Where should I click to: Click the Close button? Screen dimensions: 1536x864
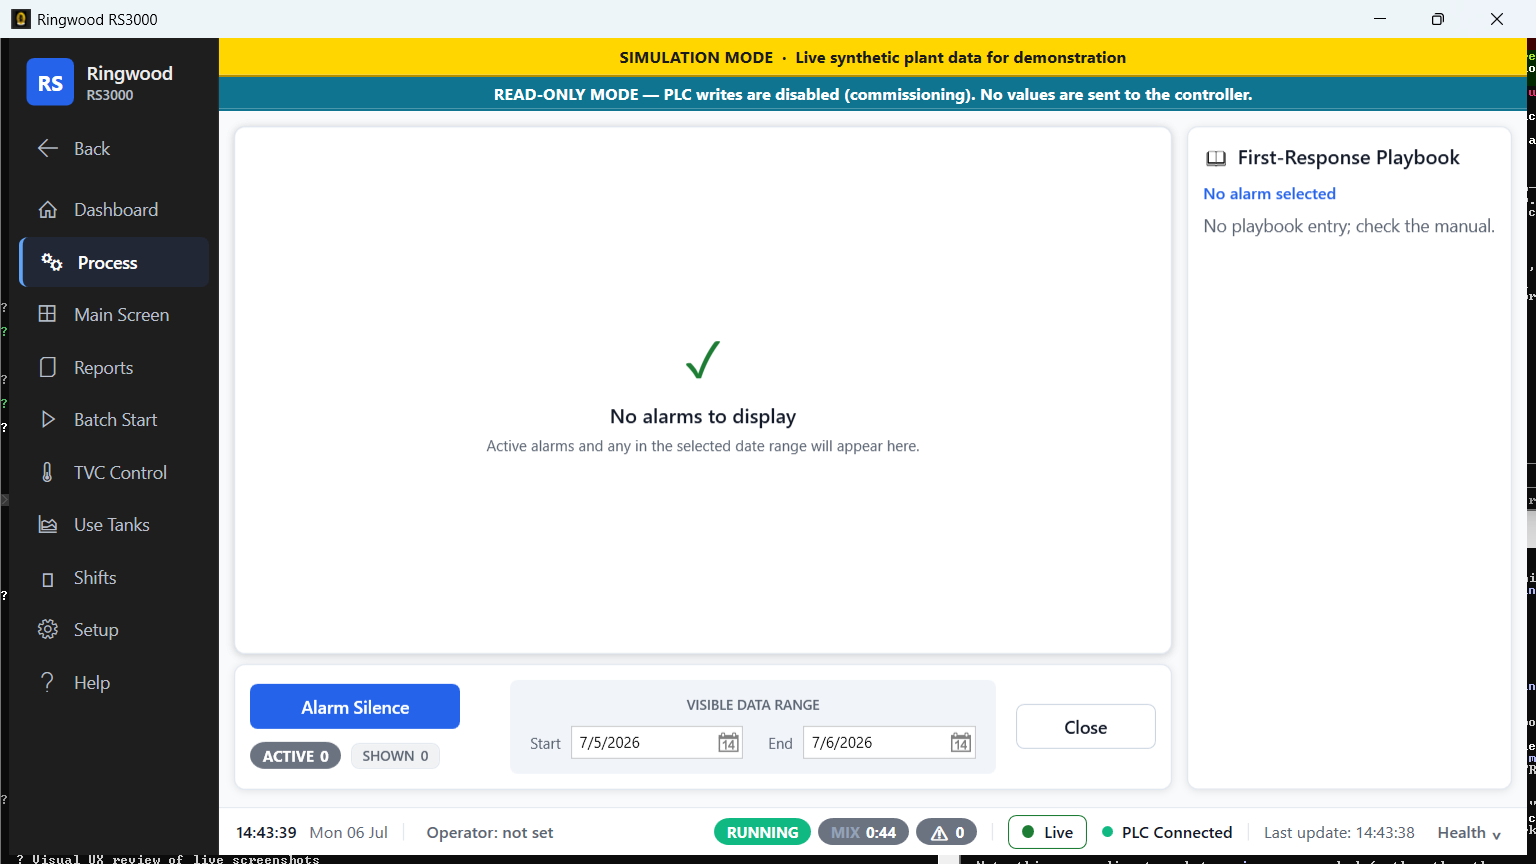click(1085, 727)
